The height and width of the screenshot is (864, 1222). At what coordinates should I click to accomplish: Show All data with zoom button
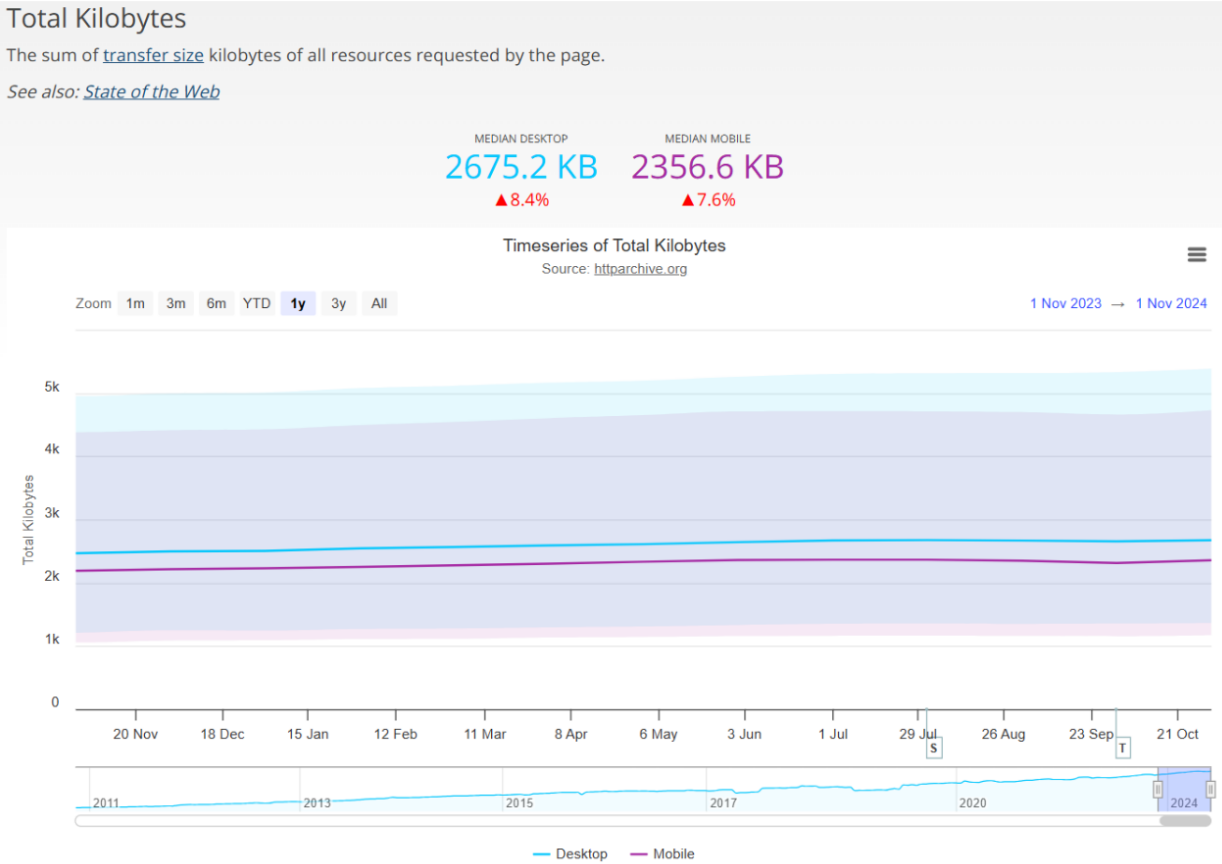point(379,303)
